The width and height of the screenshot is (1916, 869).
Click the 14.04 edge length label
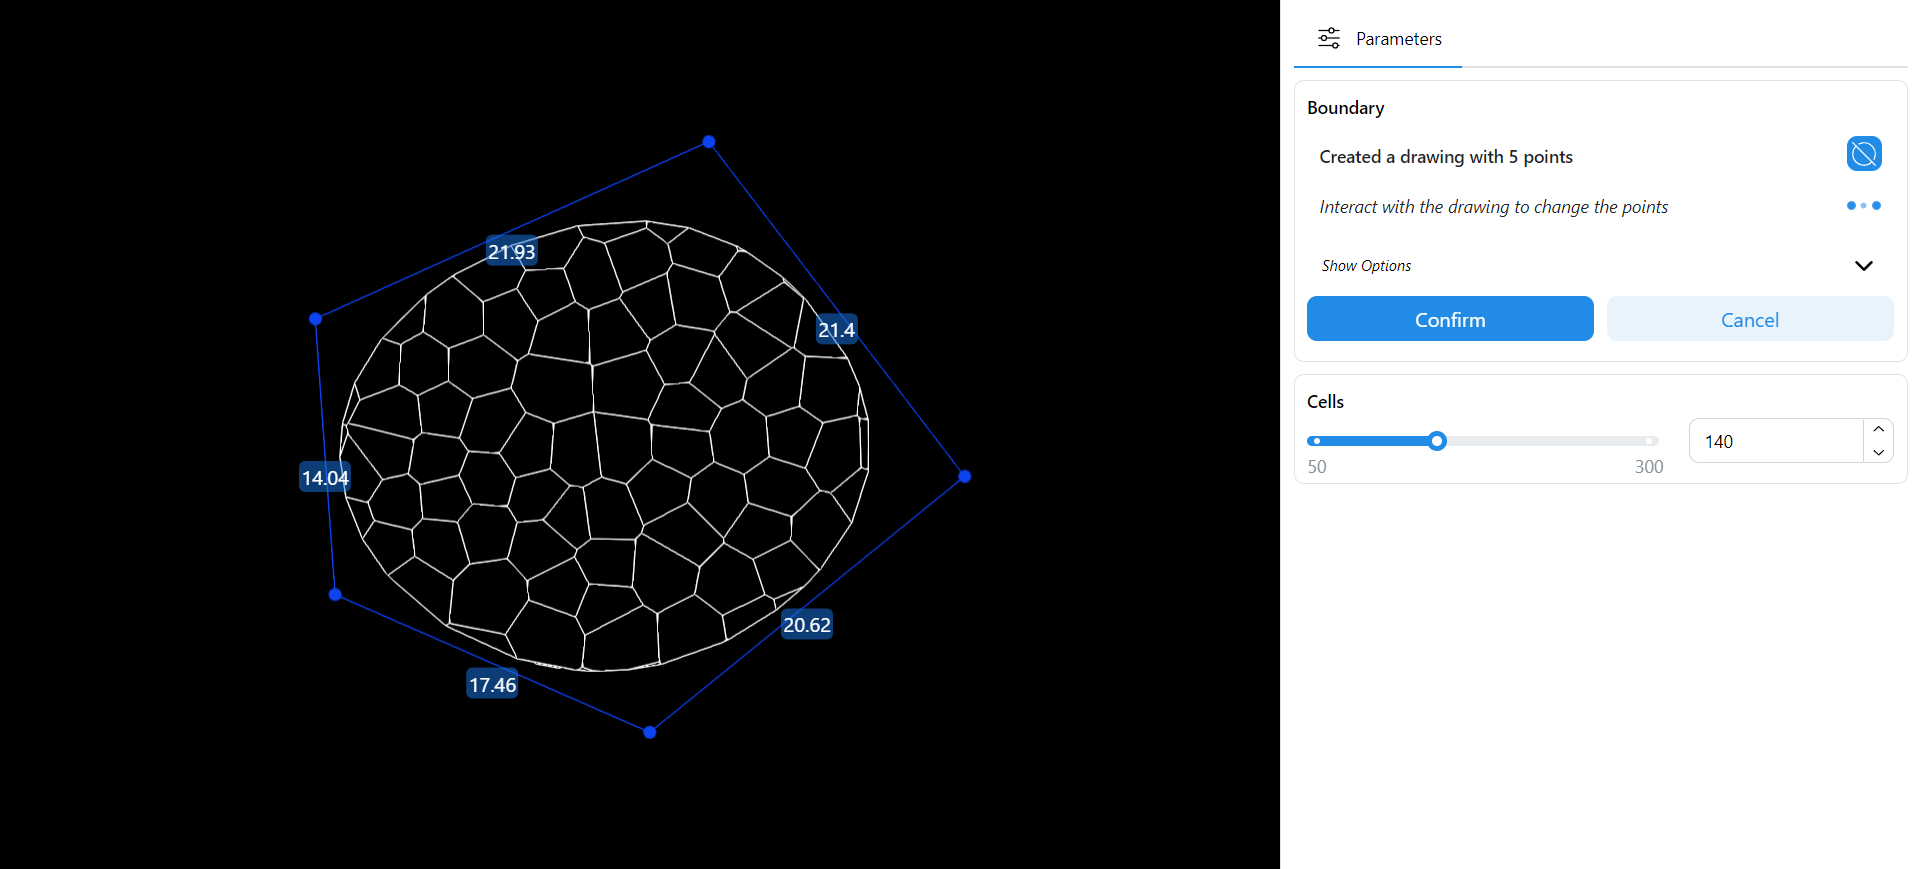(325, 478)
